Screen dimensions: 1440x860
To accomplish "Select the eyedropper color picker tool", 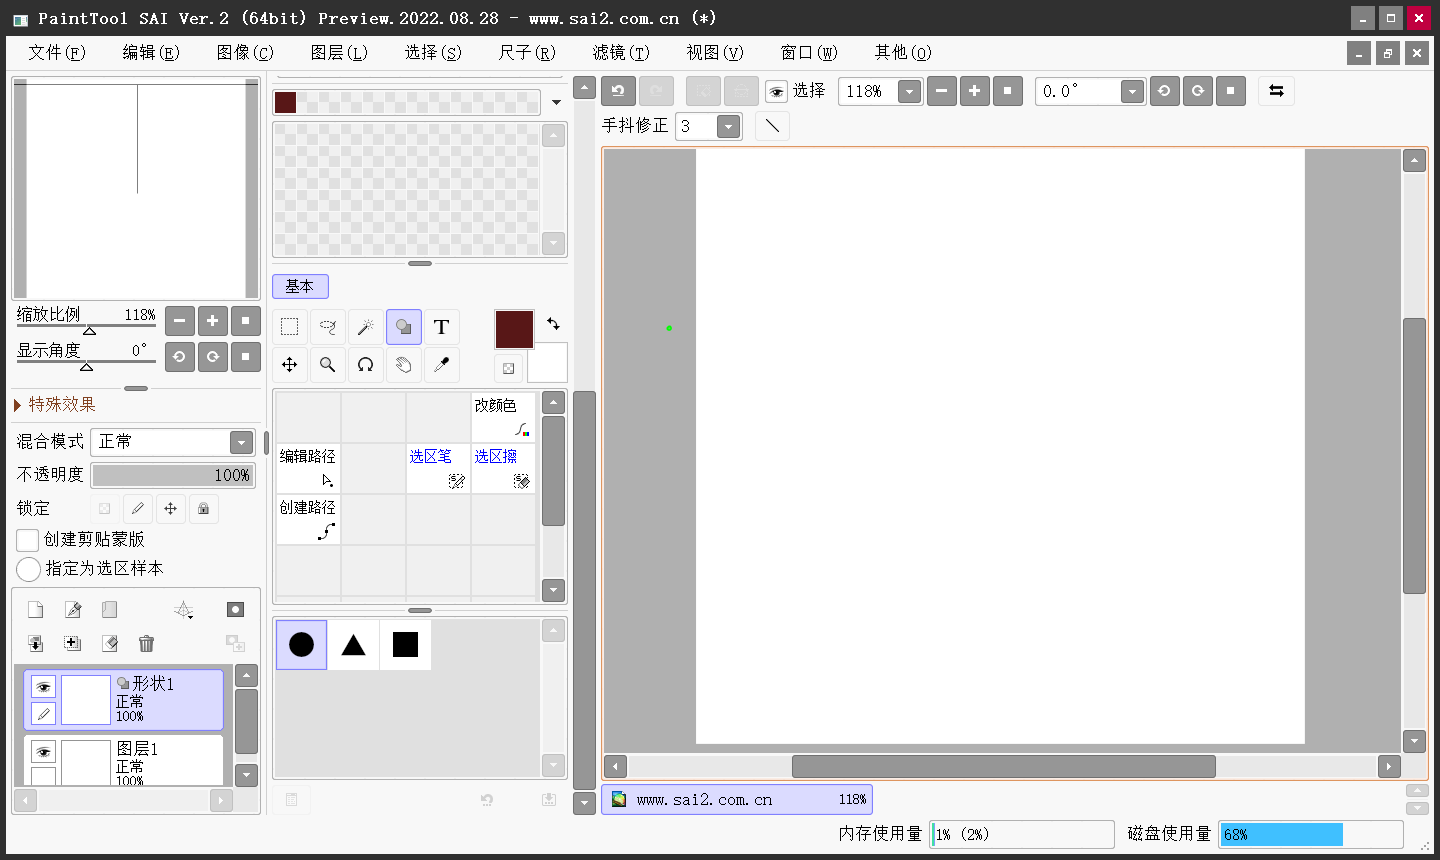I will tap(441, 365).
